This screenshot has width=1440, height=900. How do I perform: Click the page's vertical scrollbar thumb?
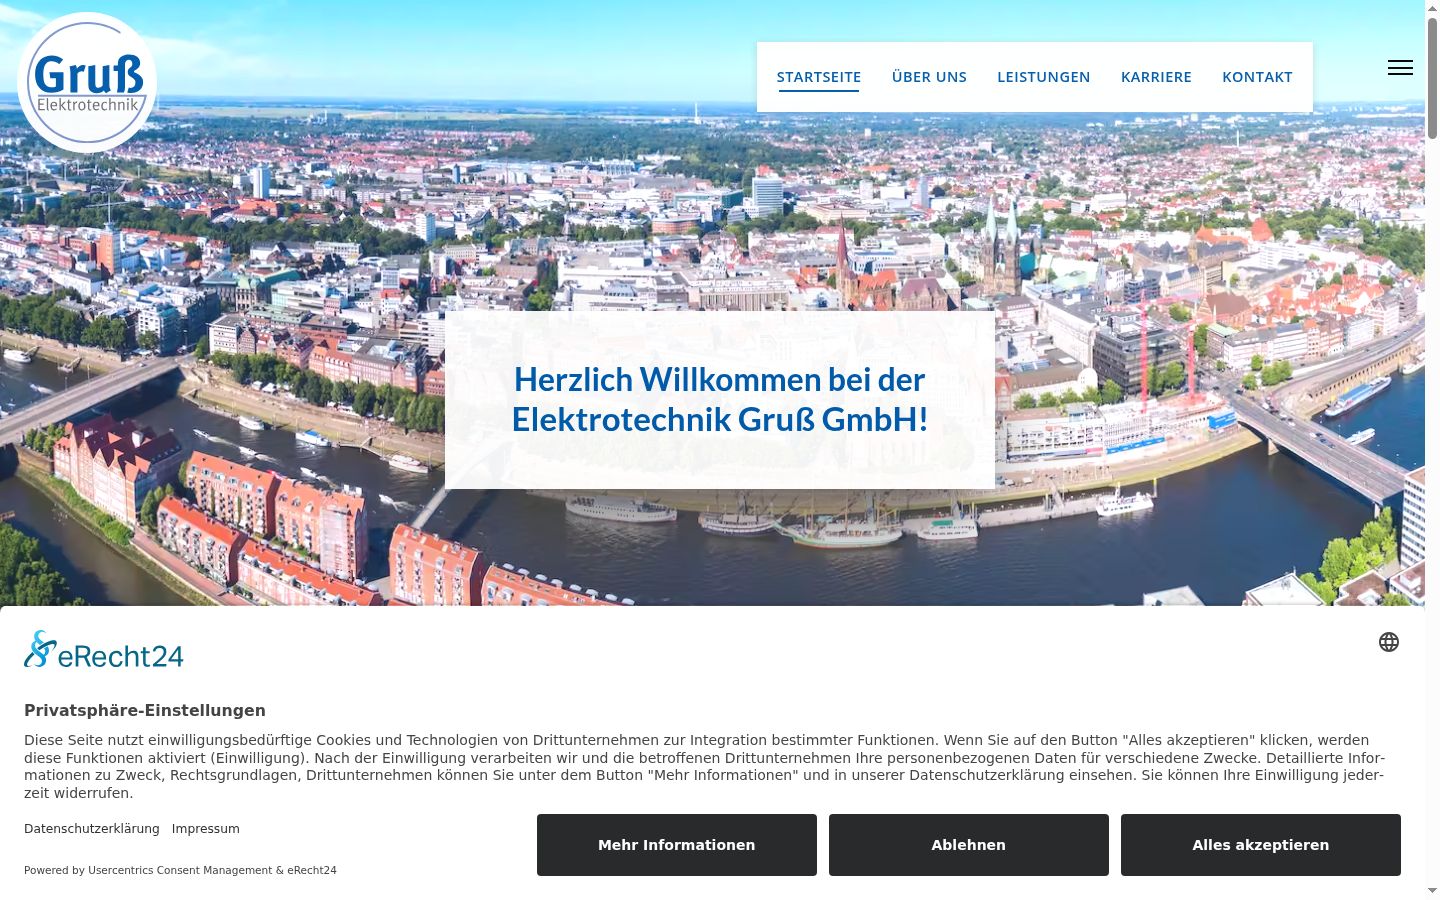pyautogui.click(x=1432, y=78)
